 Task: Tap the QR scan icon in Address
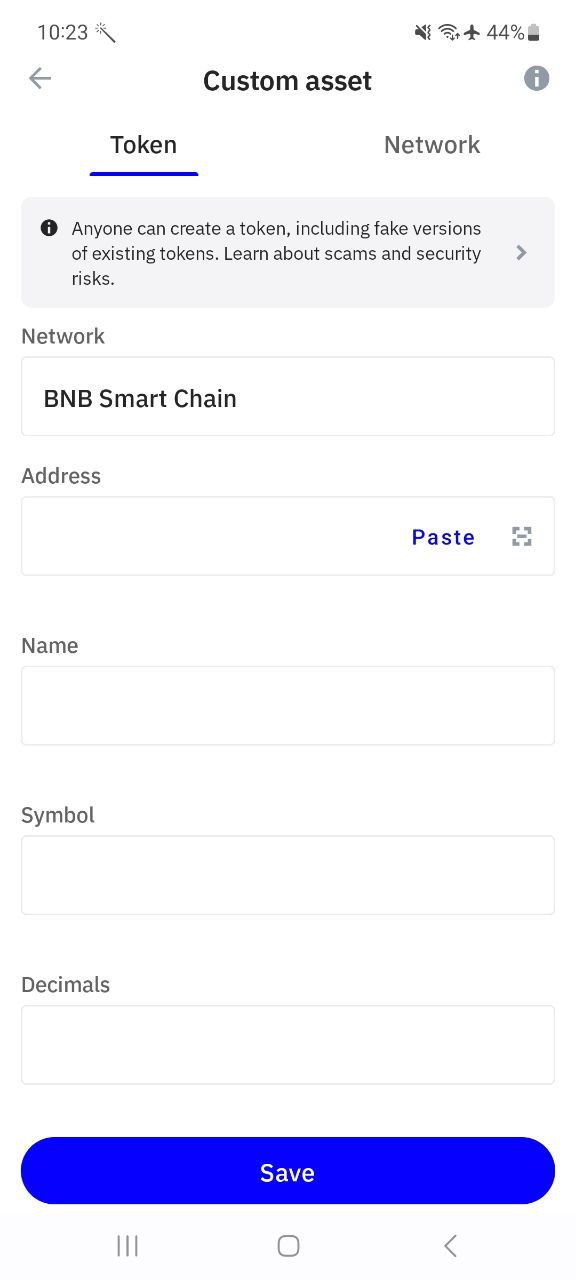[x=522, y=537]
